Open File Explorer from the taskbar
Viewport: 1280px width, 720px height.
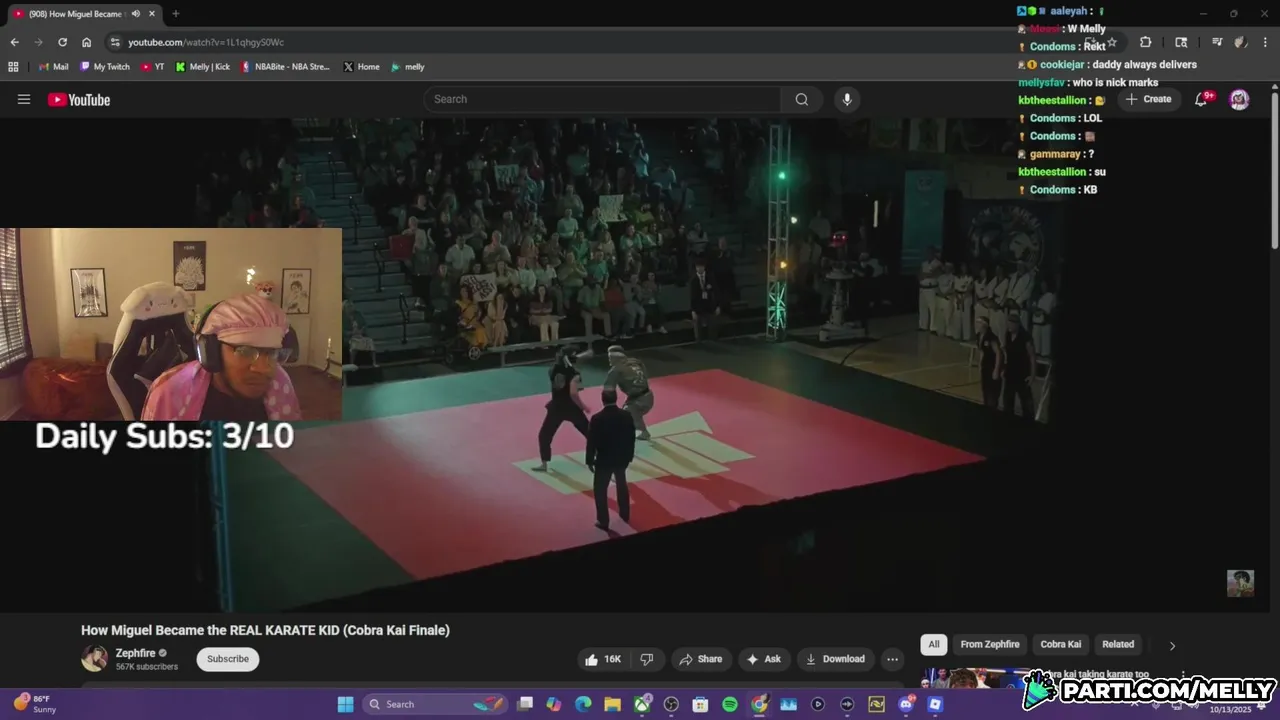click(612, 704)
